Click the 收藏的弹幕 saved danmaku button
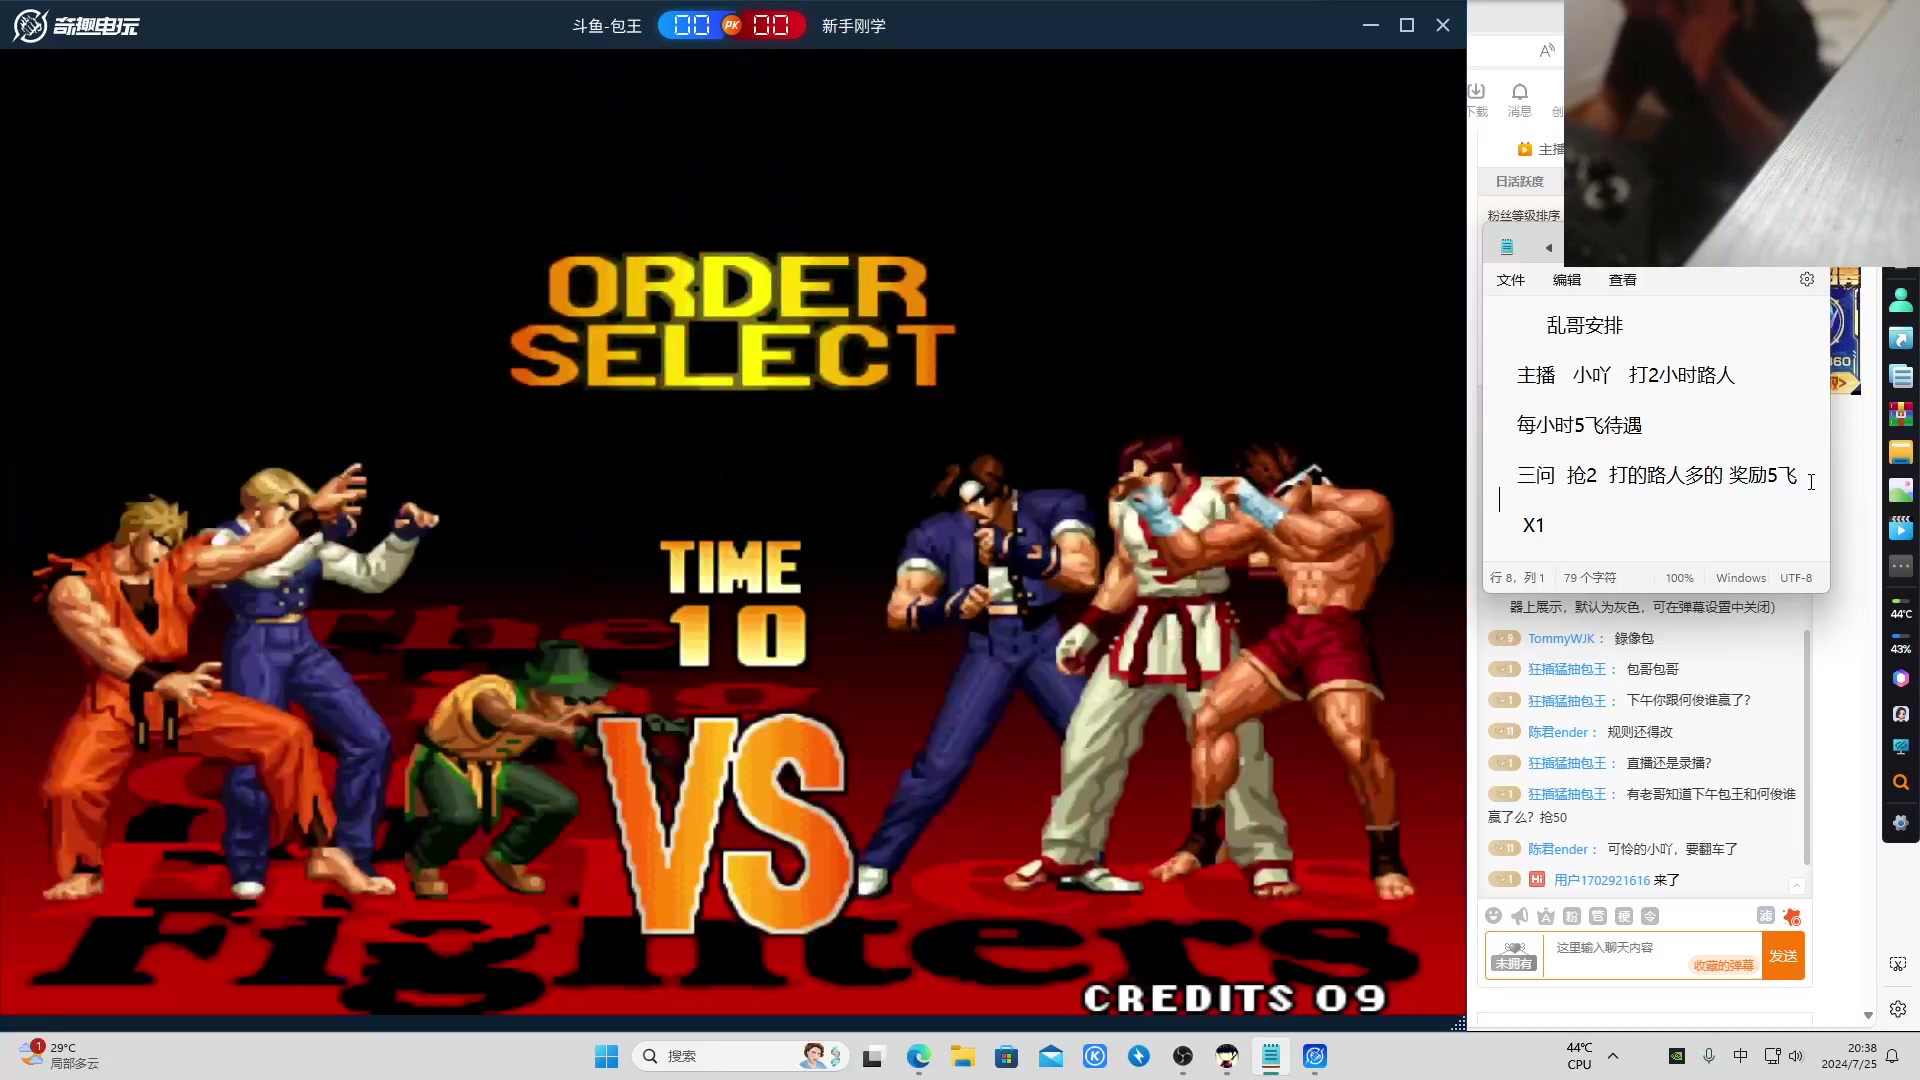The width and height of the screenshot is (1920, 1080). [x=1723, y=965]
